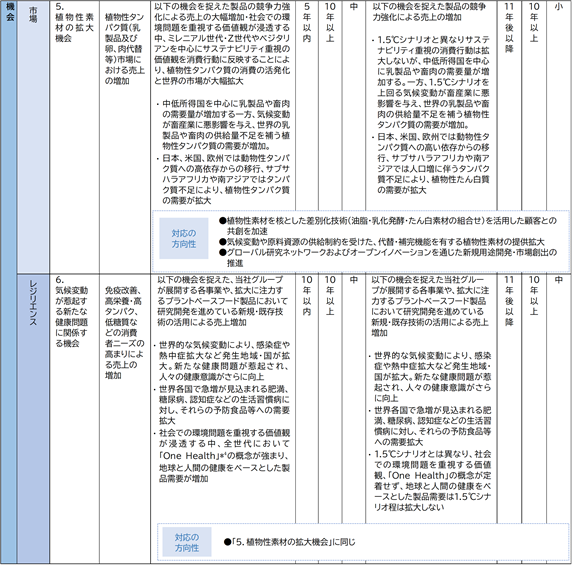Select the '小' impact cell

[x=558, y=7]
